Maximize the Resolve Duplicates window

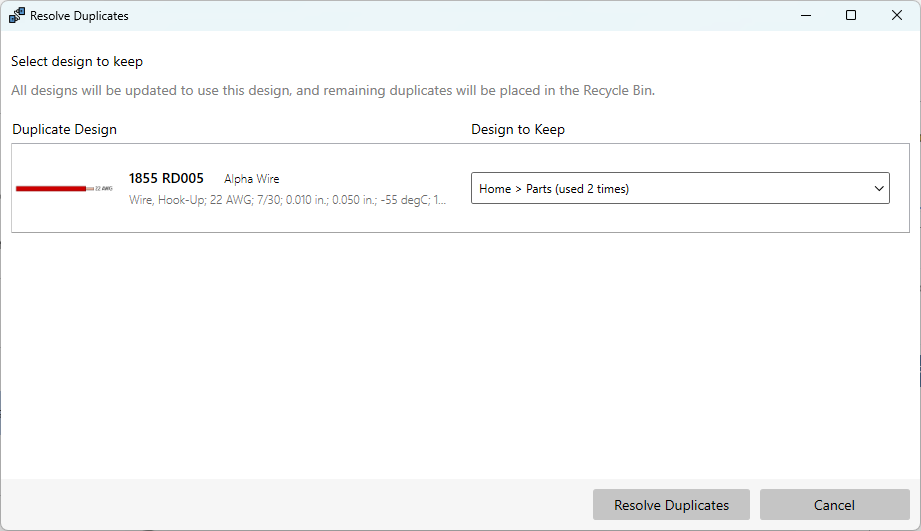pyautogui.click(x=851, y=15)
